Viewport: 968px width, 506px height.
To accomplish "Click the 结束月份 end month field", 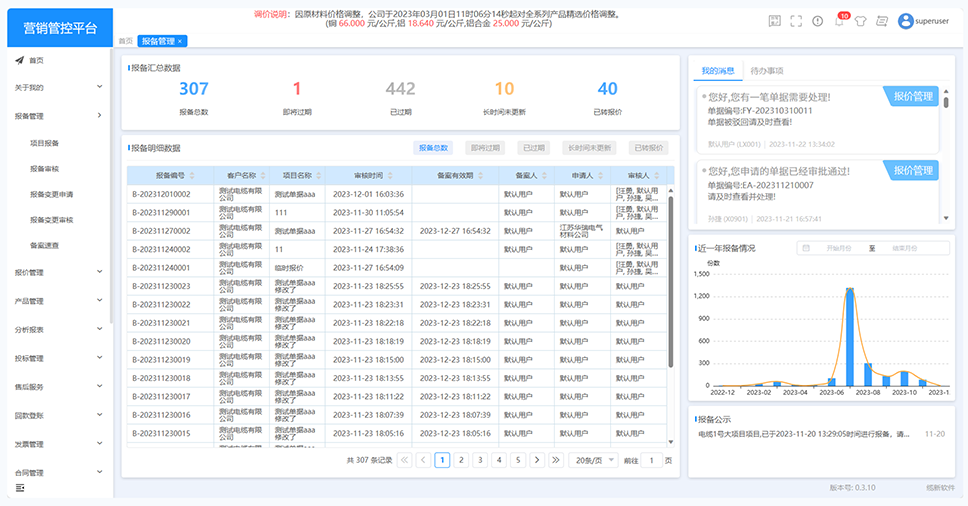I will (x=904, y=248).
